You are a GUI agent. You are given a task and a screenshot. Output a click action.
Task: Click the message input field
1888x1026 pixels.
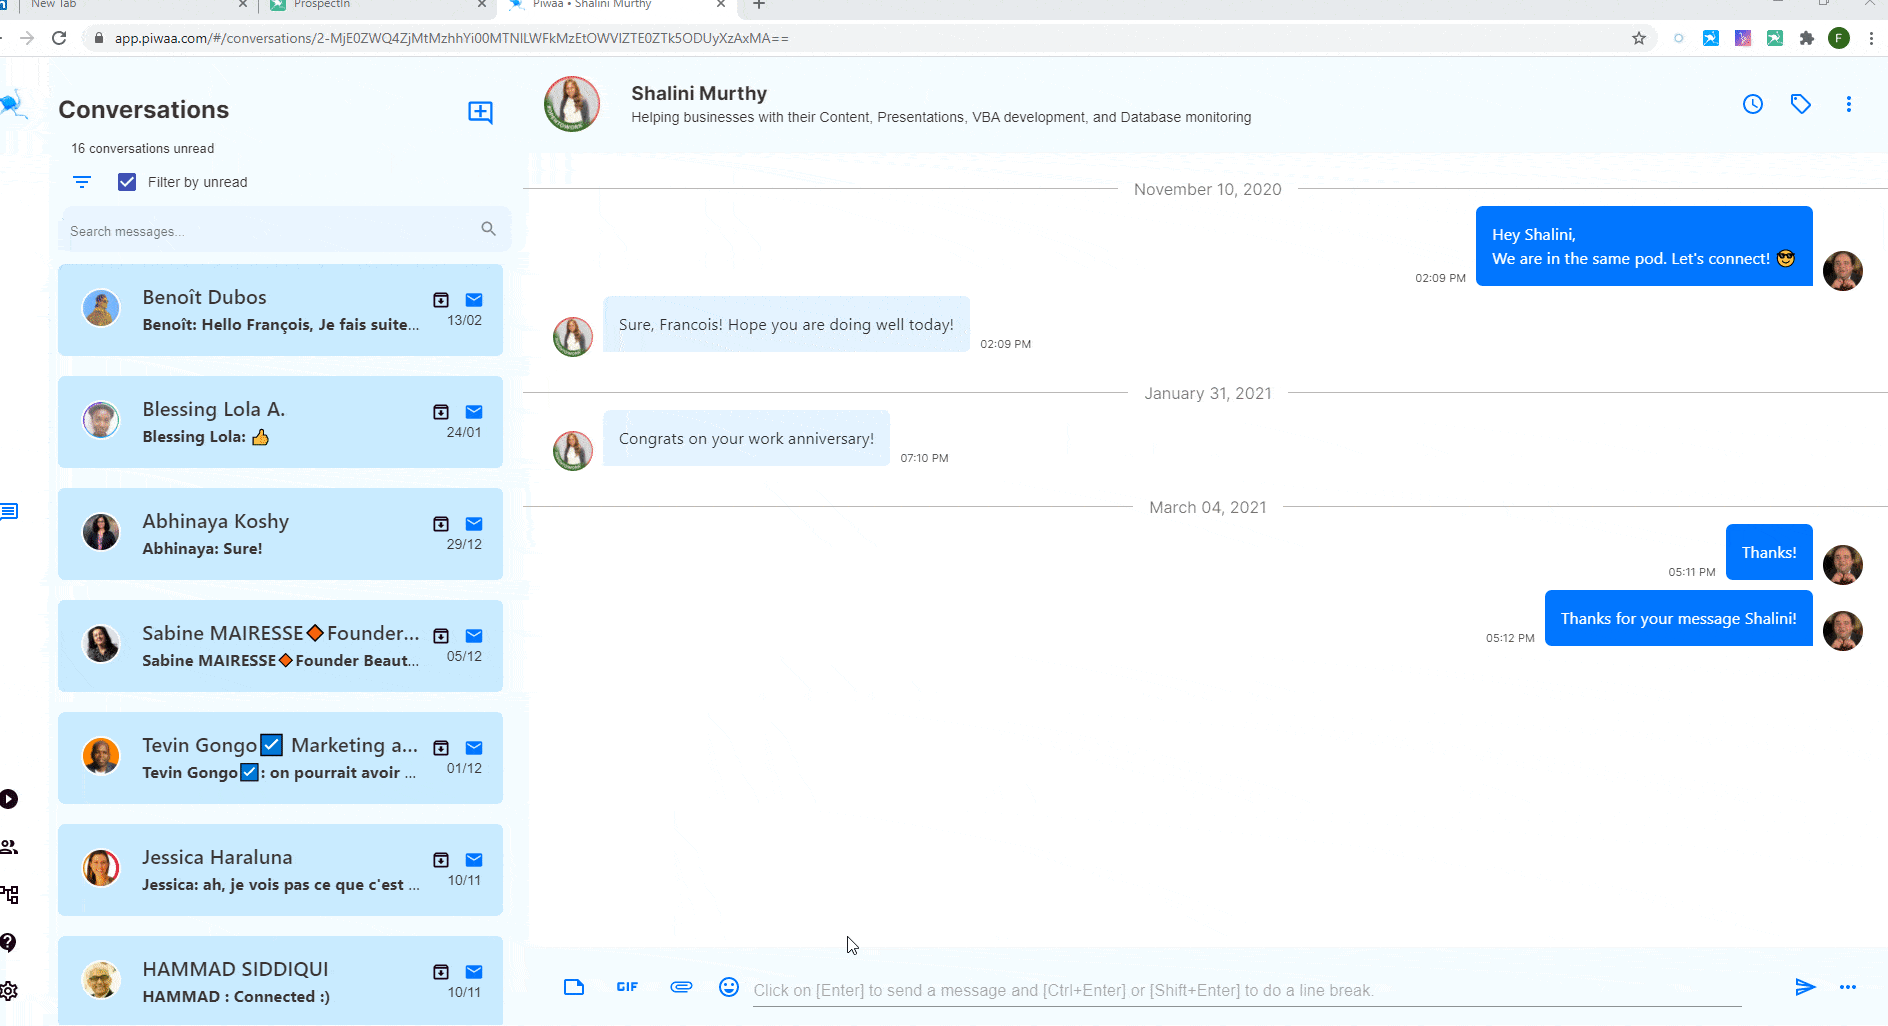(x=1247, y=990)
